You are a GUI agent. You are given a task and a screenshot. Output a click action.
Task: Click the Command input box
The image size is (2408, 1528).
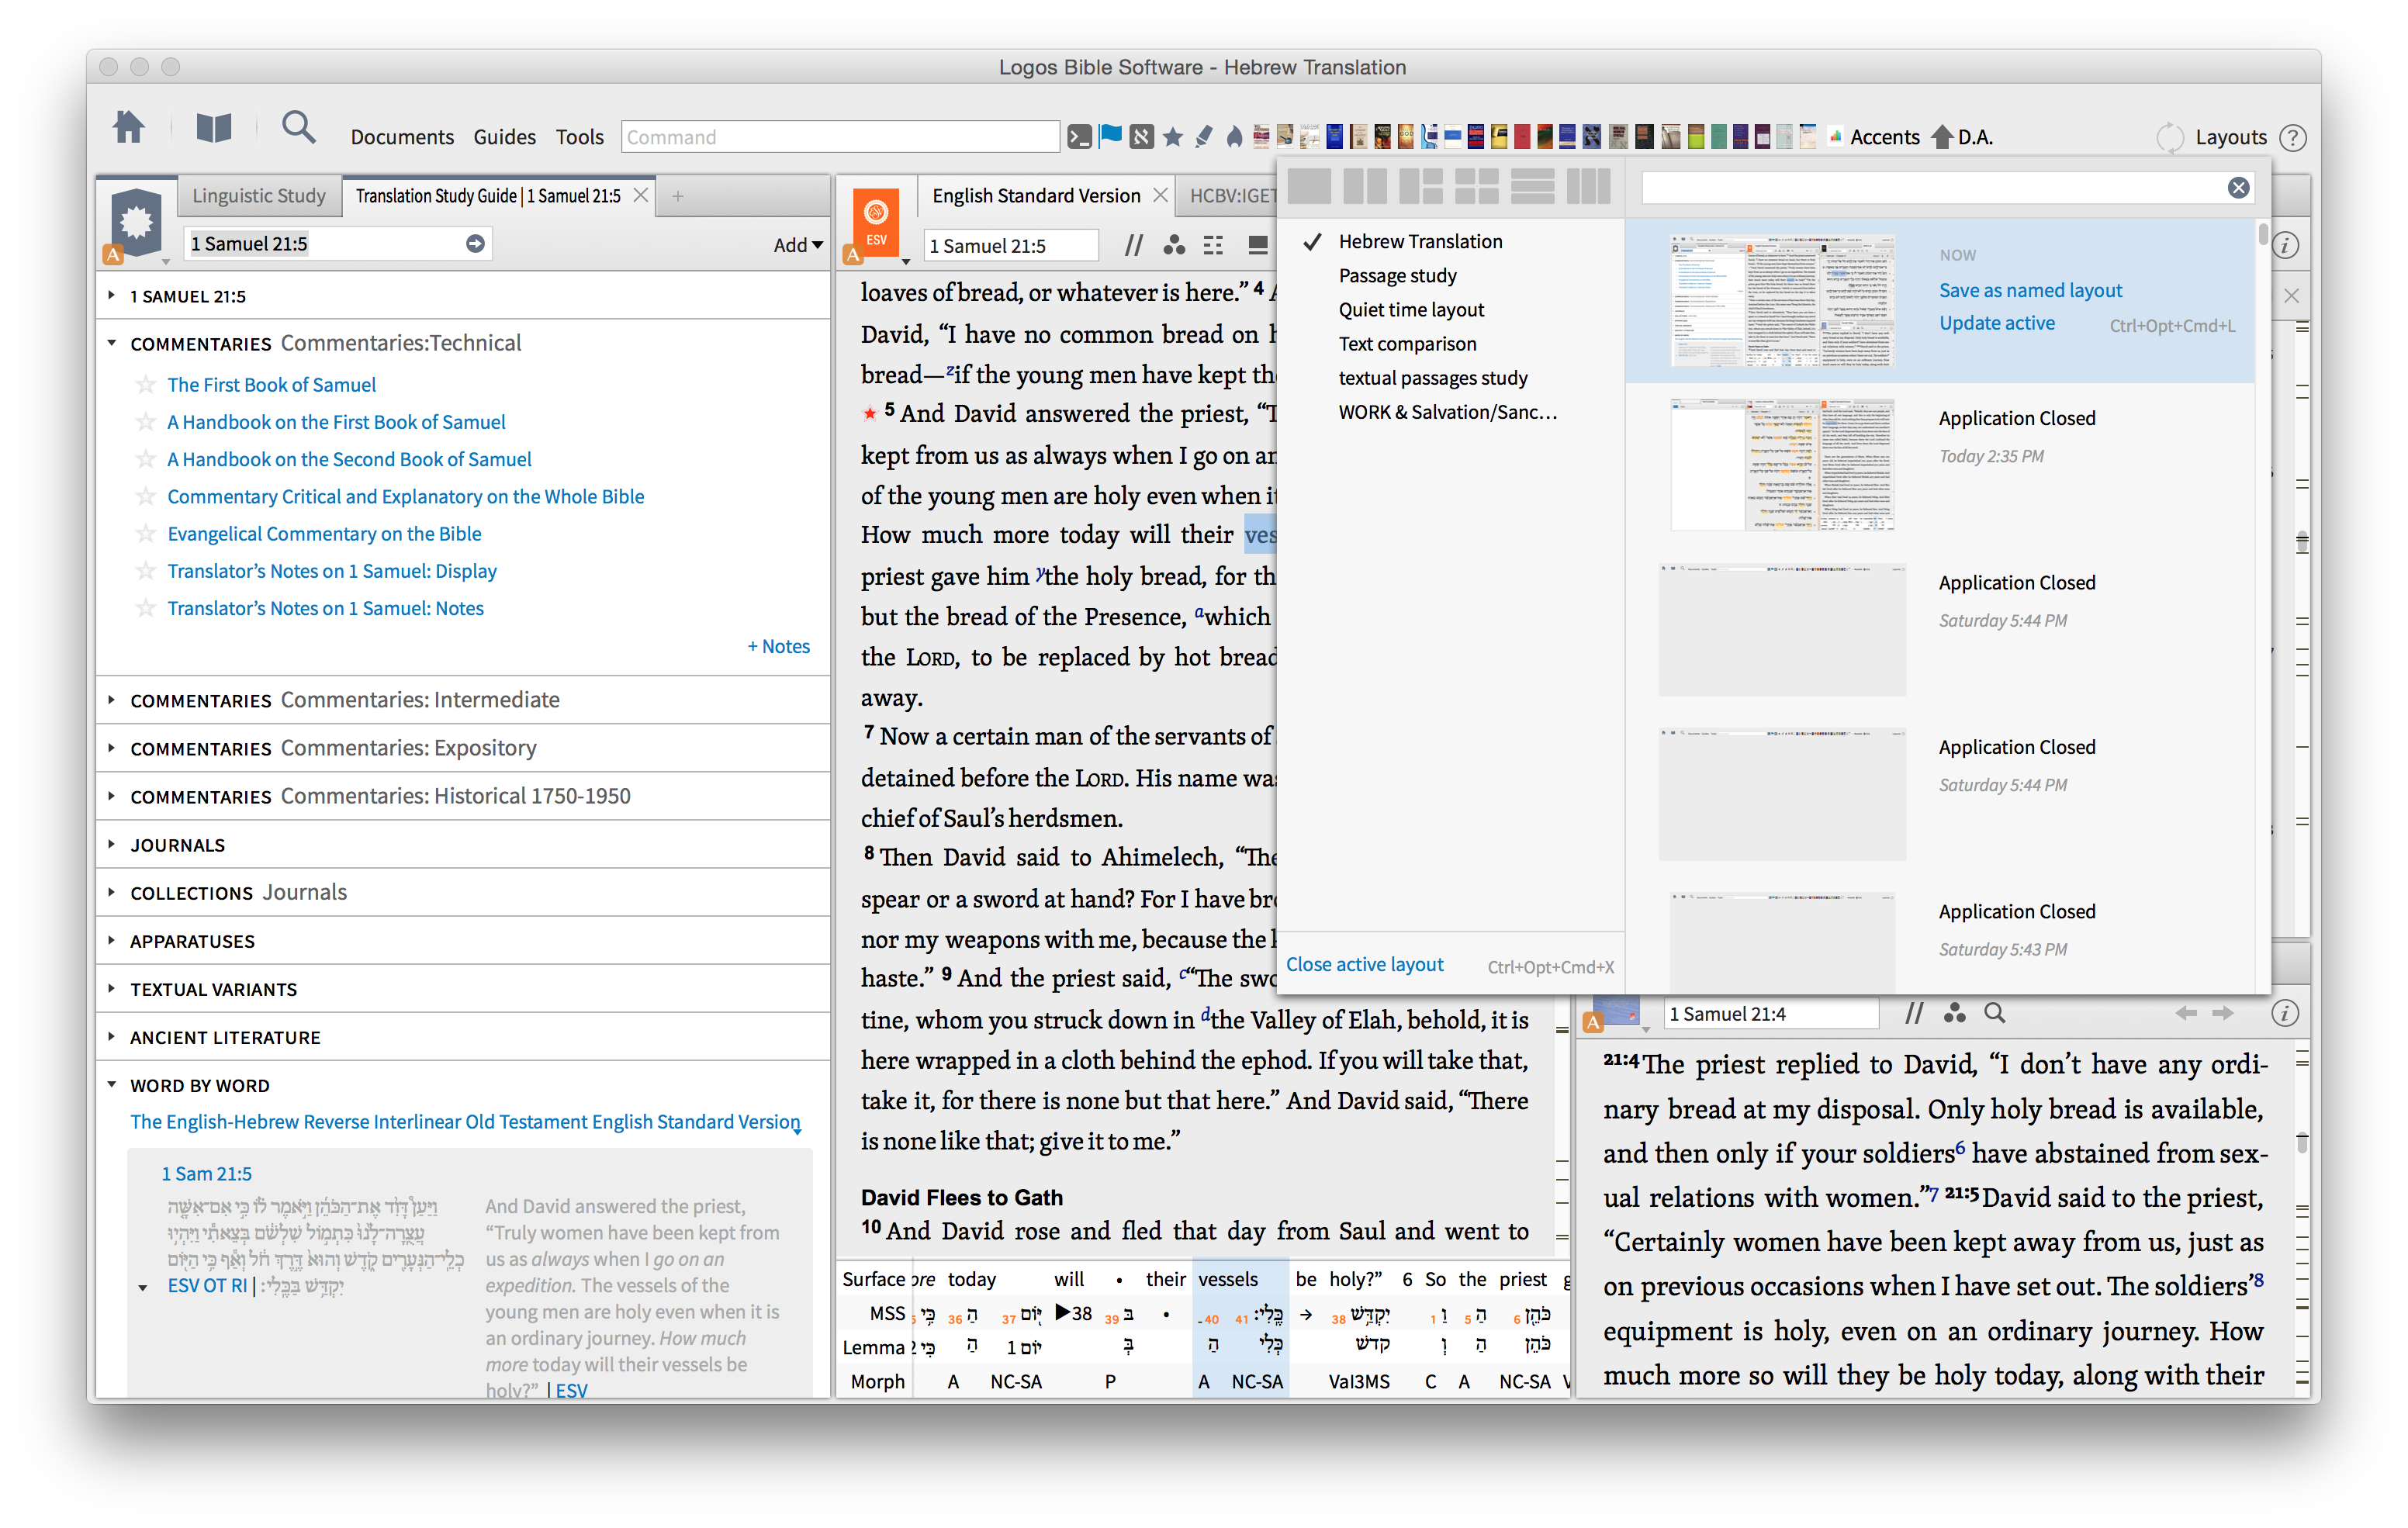839,137
